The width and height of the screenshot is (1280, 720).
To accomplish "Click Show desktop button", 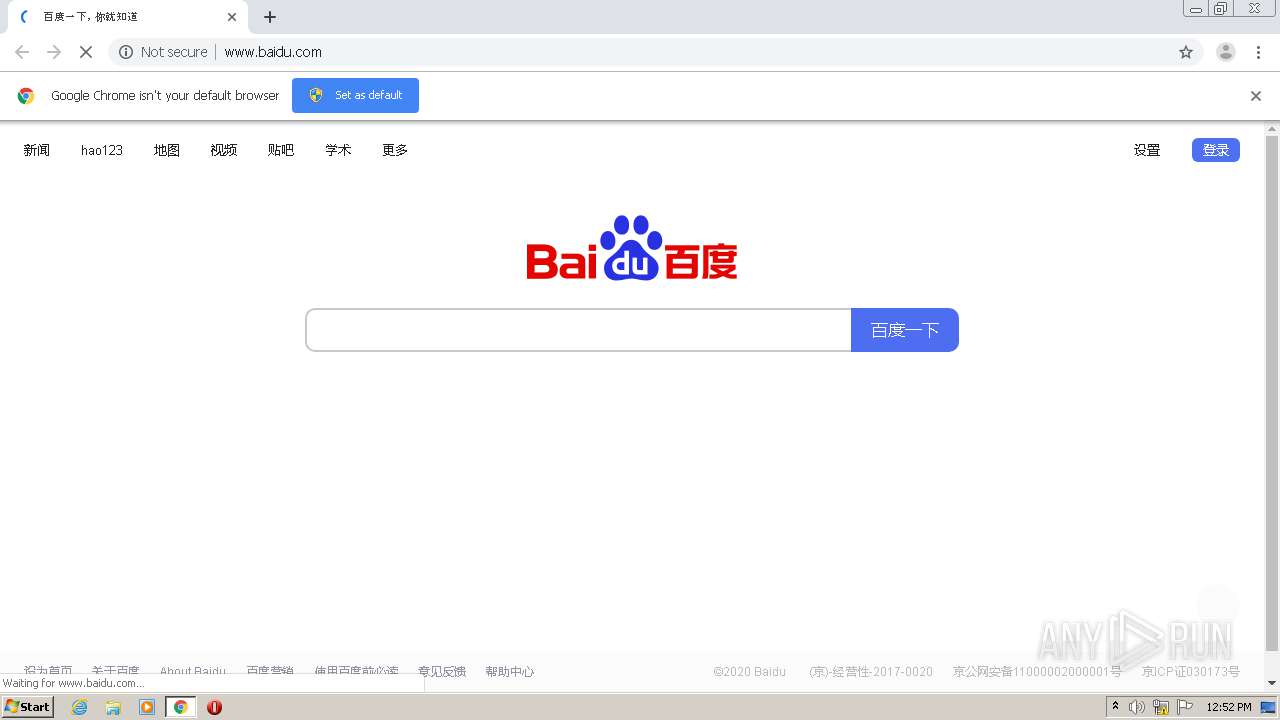I will [x=1269, y=707].
